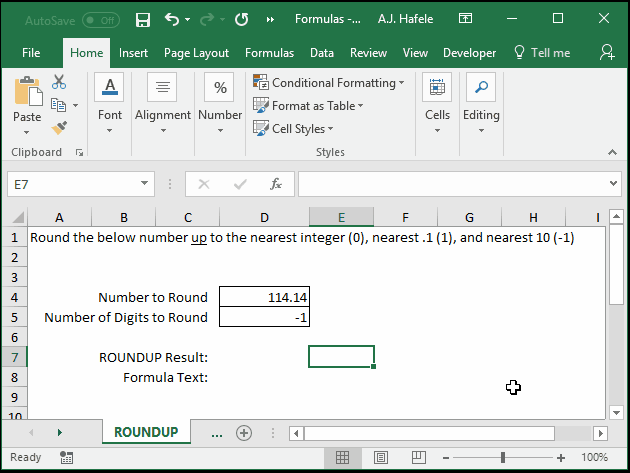The width and height of the screenshot is (630, 473).
Task: Select cell containing 114.14
Action: pos(264,297)
